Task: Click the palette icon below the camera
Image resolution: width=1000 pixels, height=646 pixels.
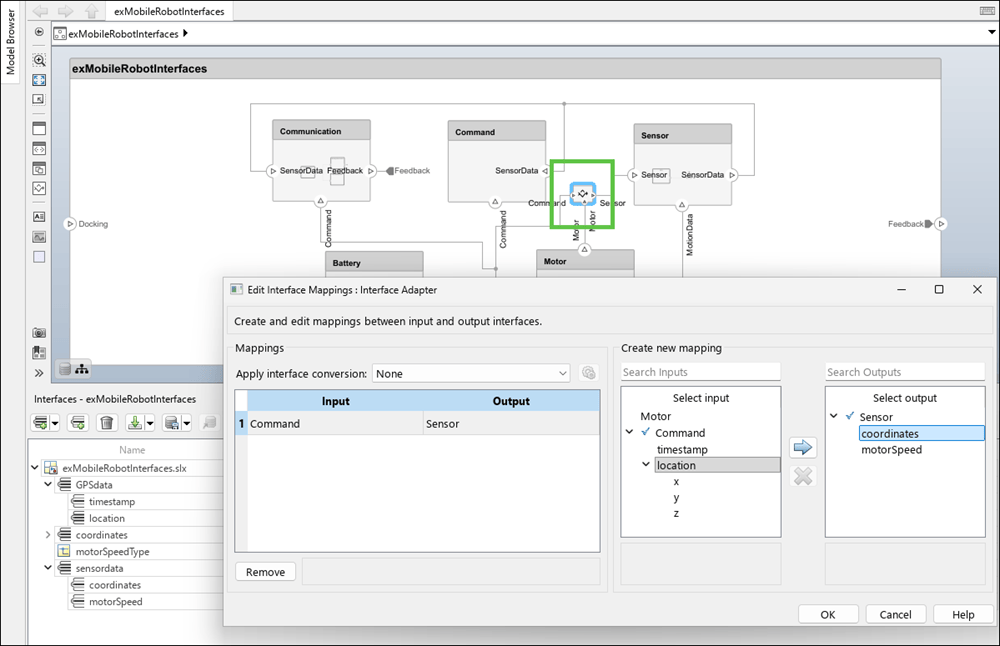Action: [39, 352]
